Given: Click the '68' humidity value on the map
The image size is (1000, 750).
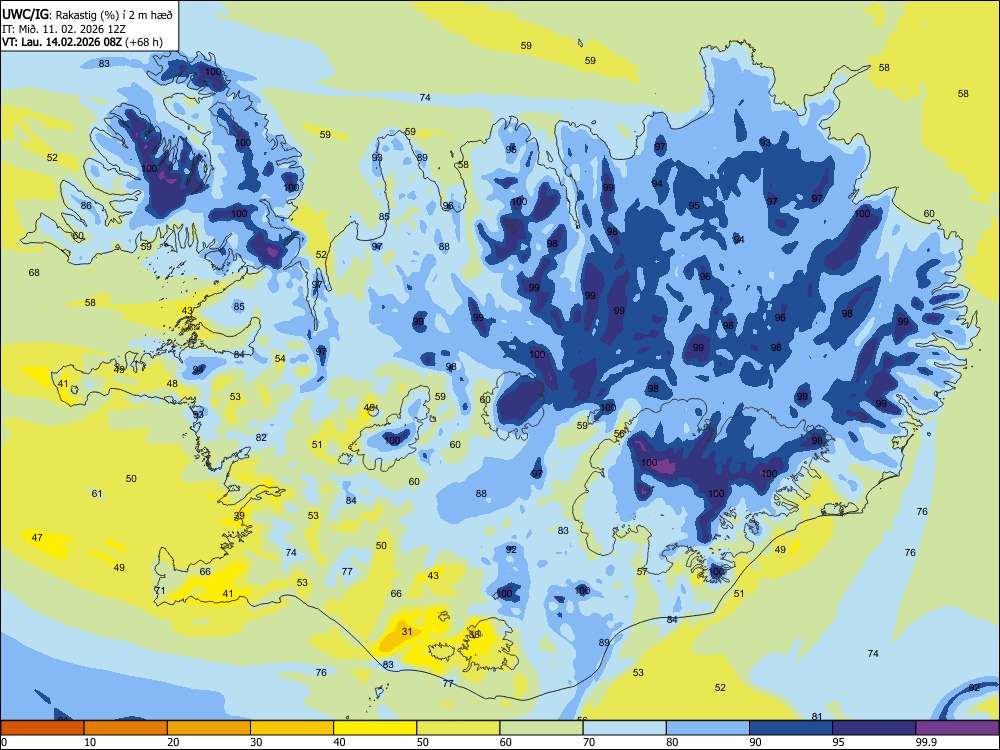Looking at the screenshot, I should (x=34, y=272).
